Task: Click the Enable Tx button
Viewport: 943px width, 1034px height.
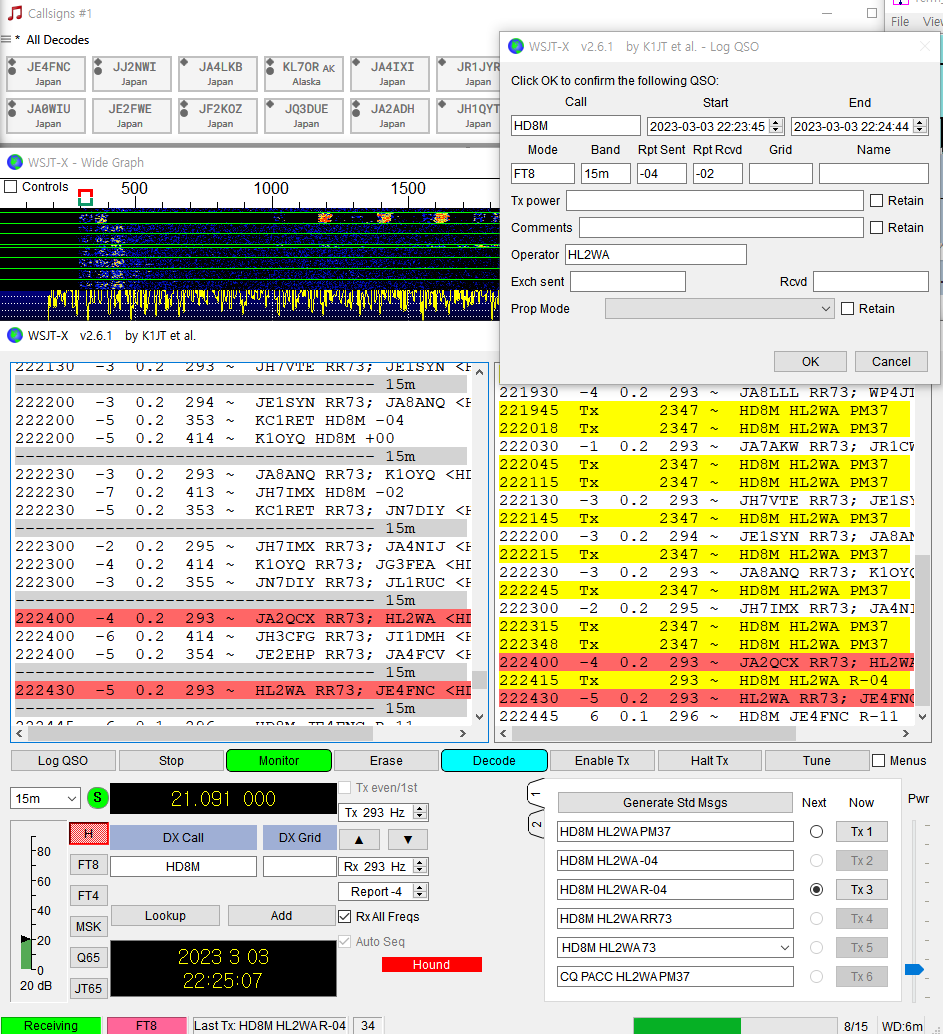Action: coord(601,760)
